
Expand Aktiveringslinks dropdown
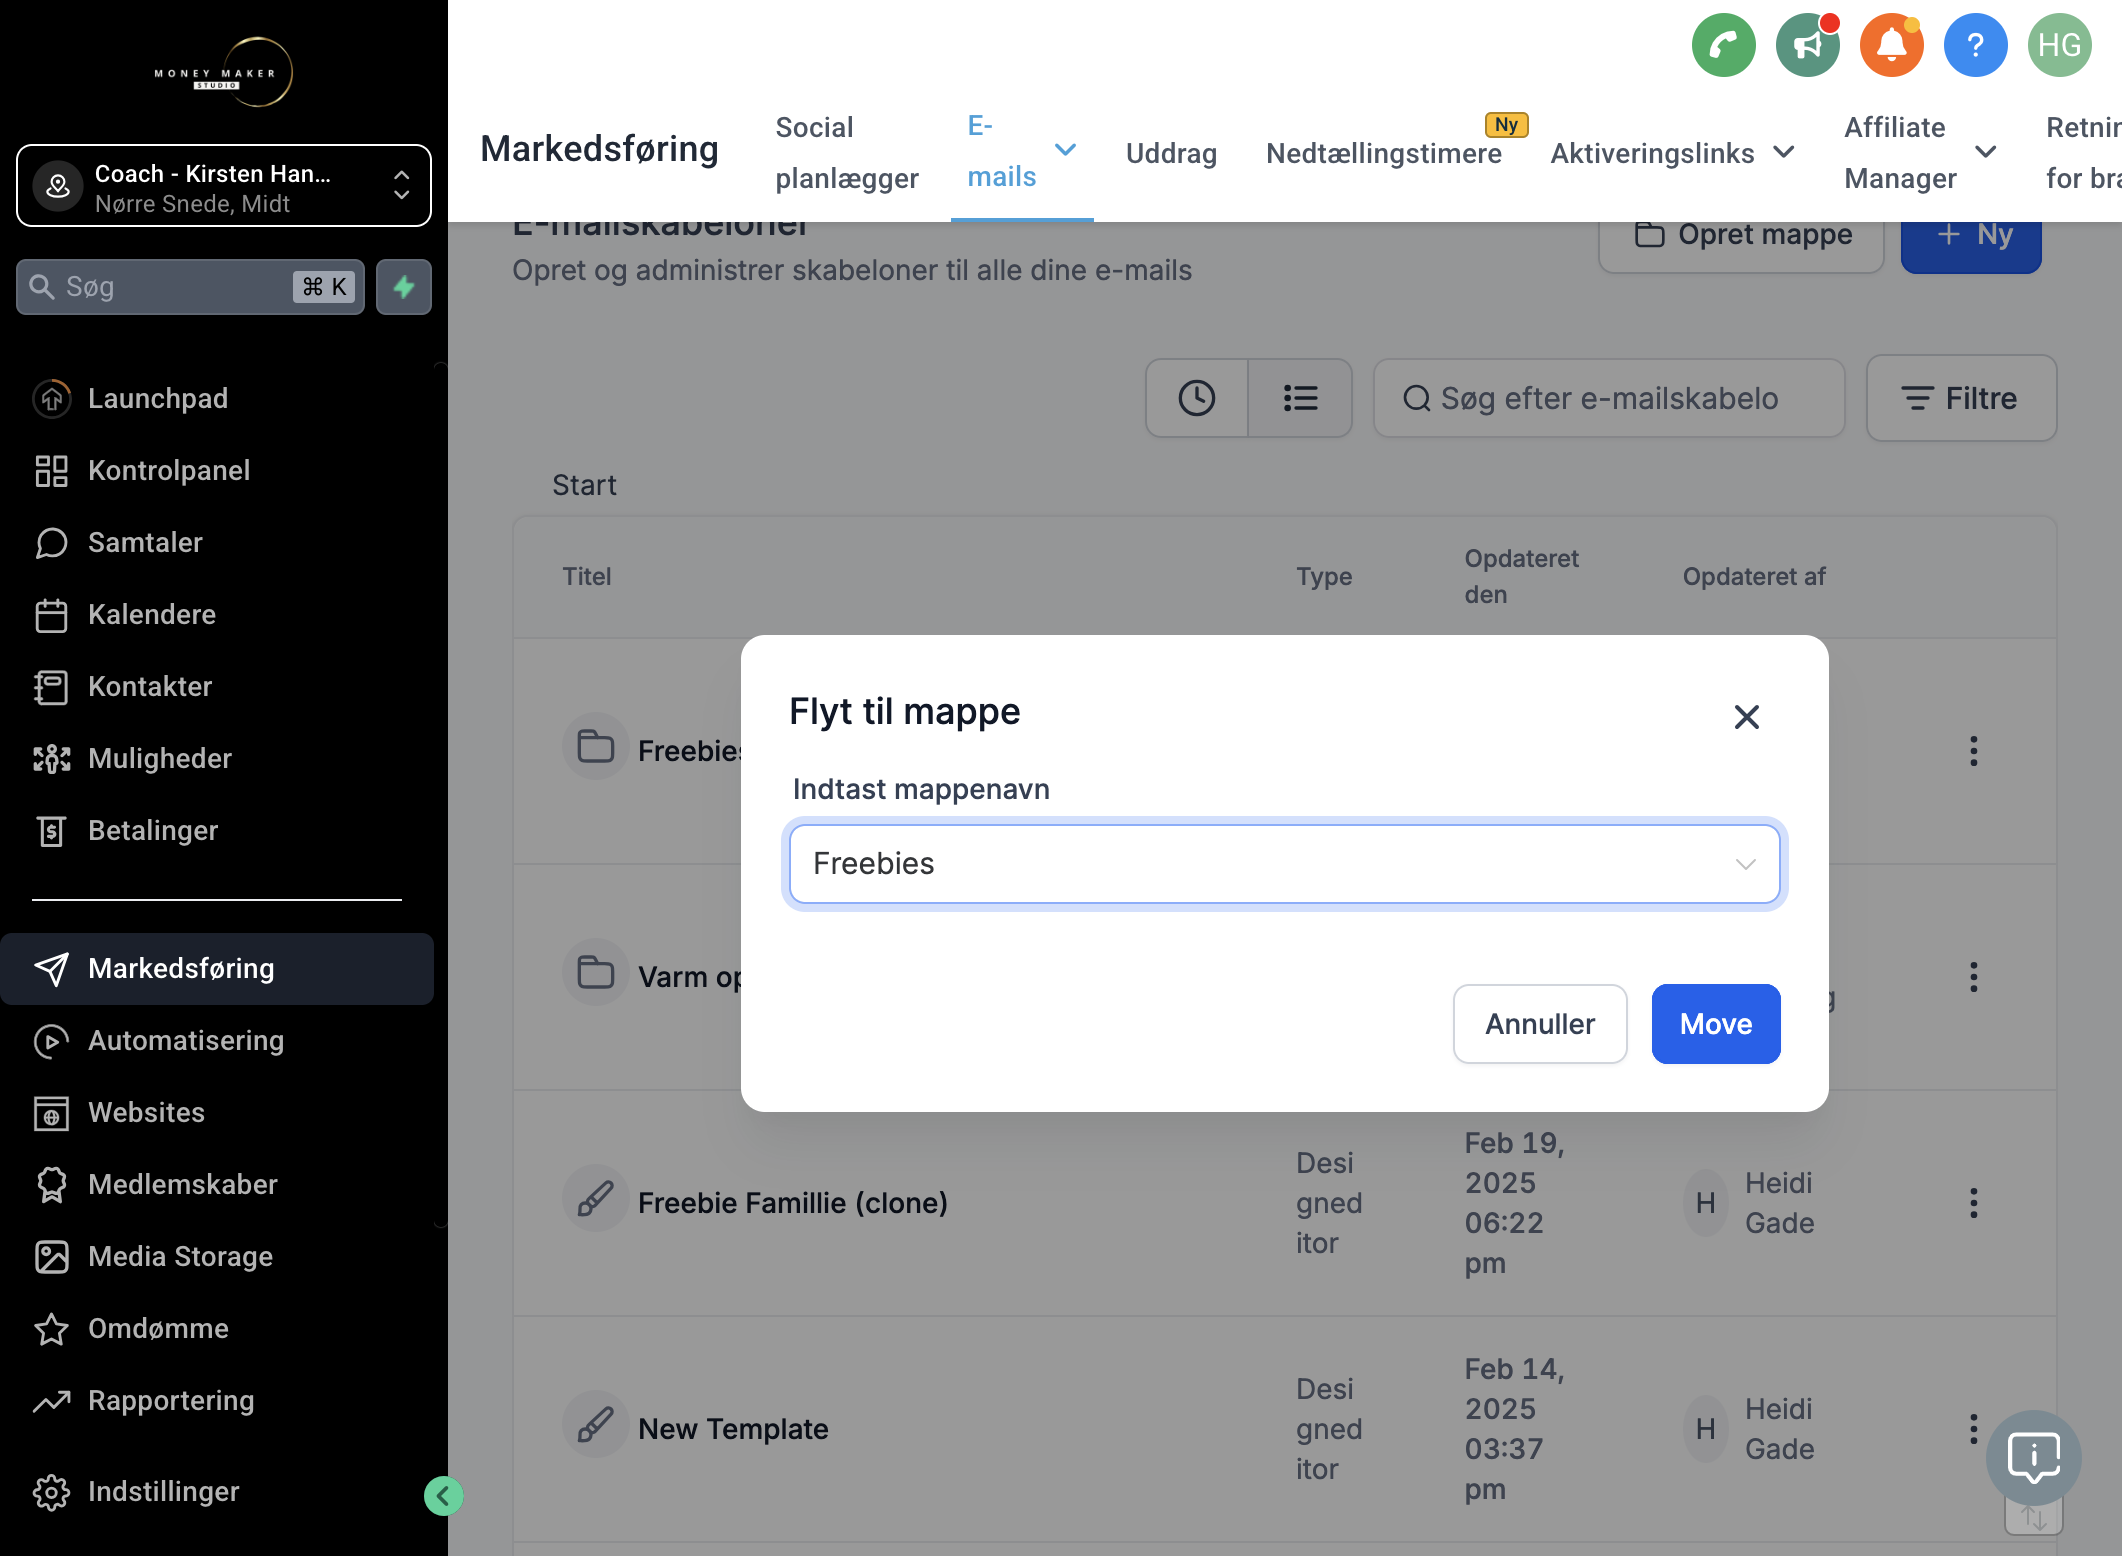pyautogui.click(x=1784, y=152)
